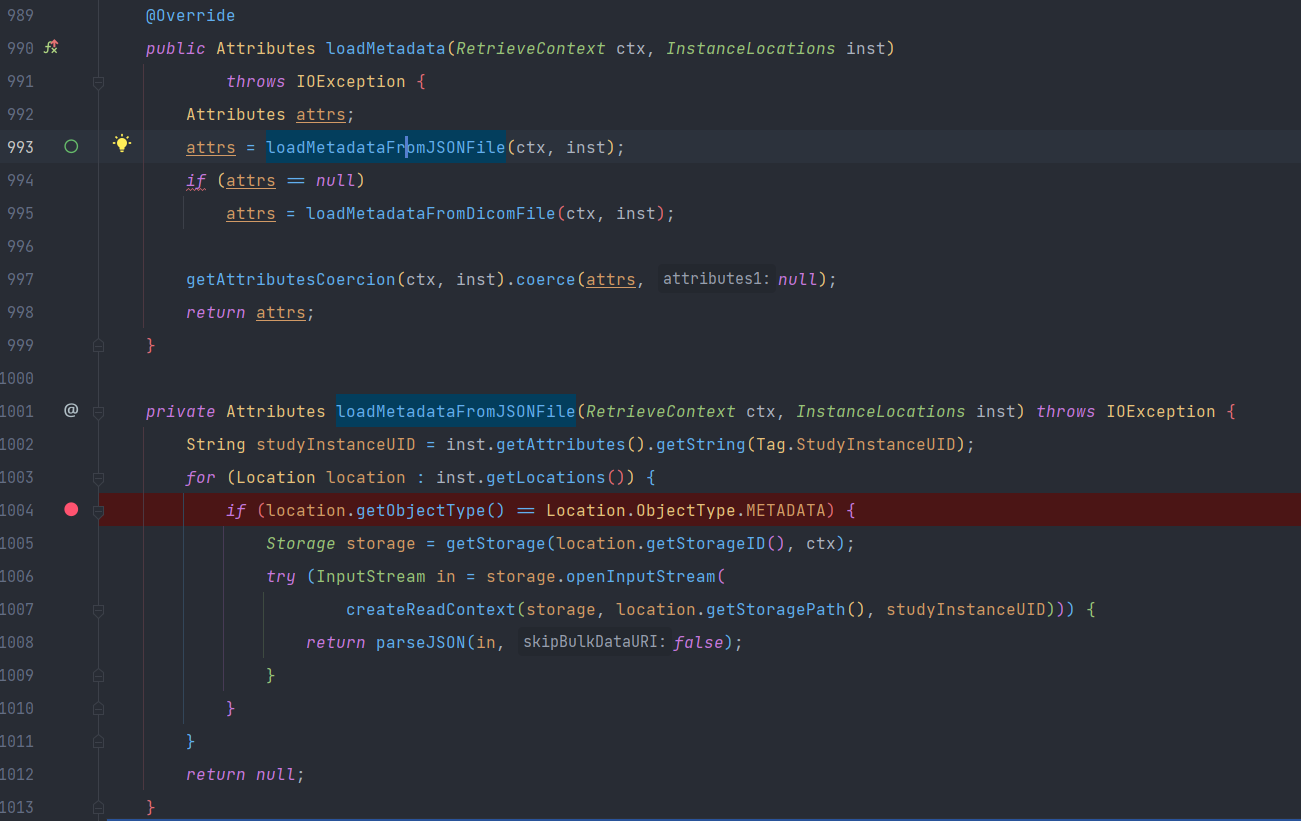Click the 'try' keyword on line 1006
1301x821 pixels.
click(x=281, y=576)
